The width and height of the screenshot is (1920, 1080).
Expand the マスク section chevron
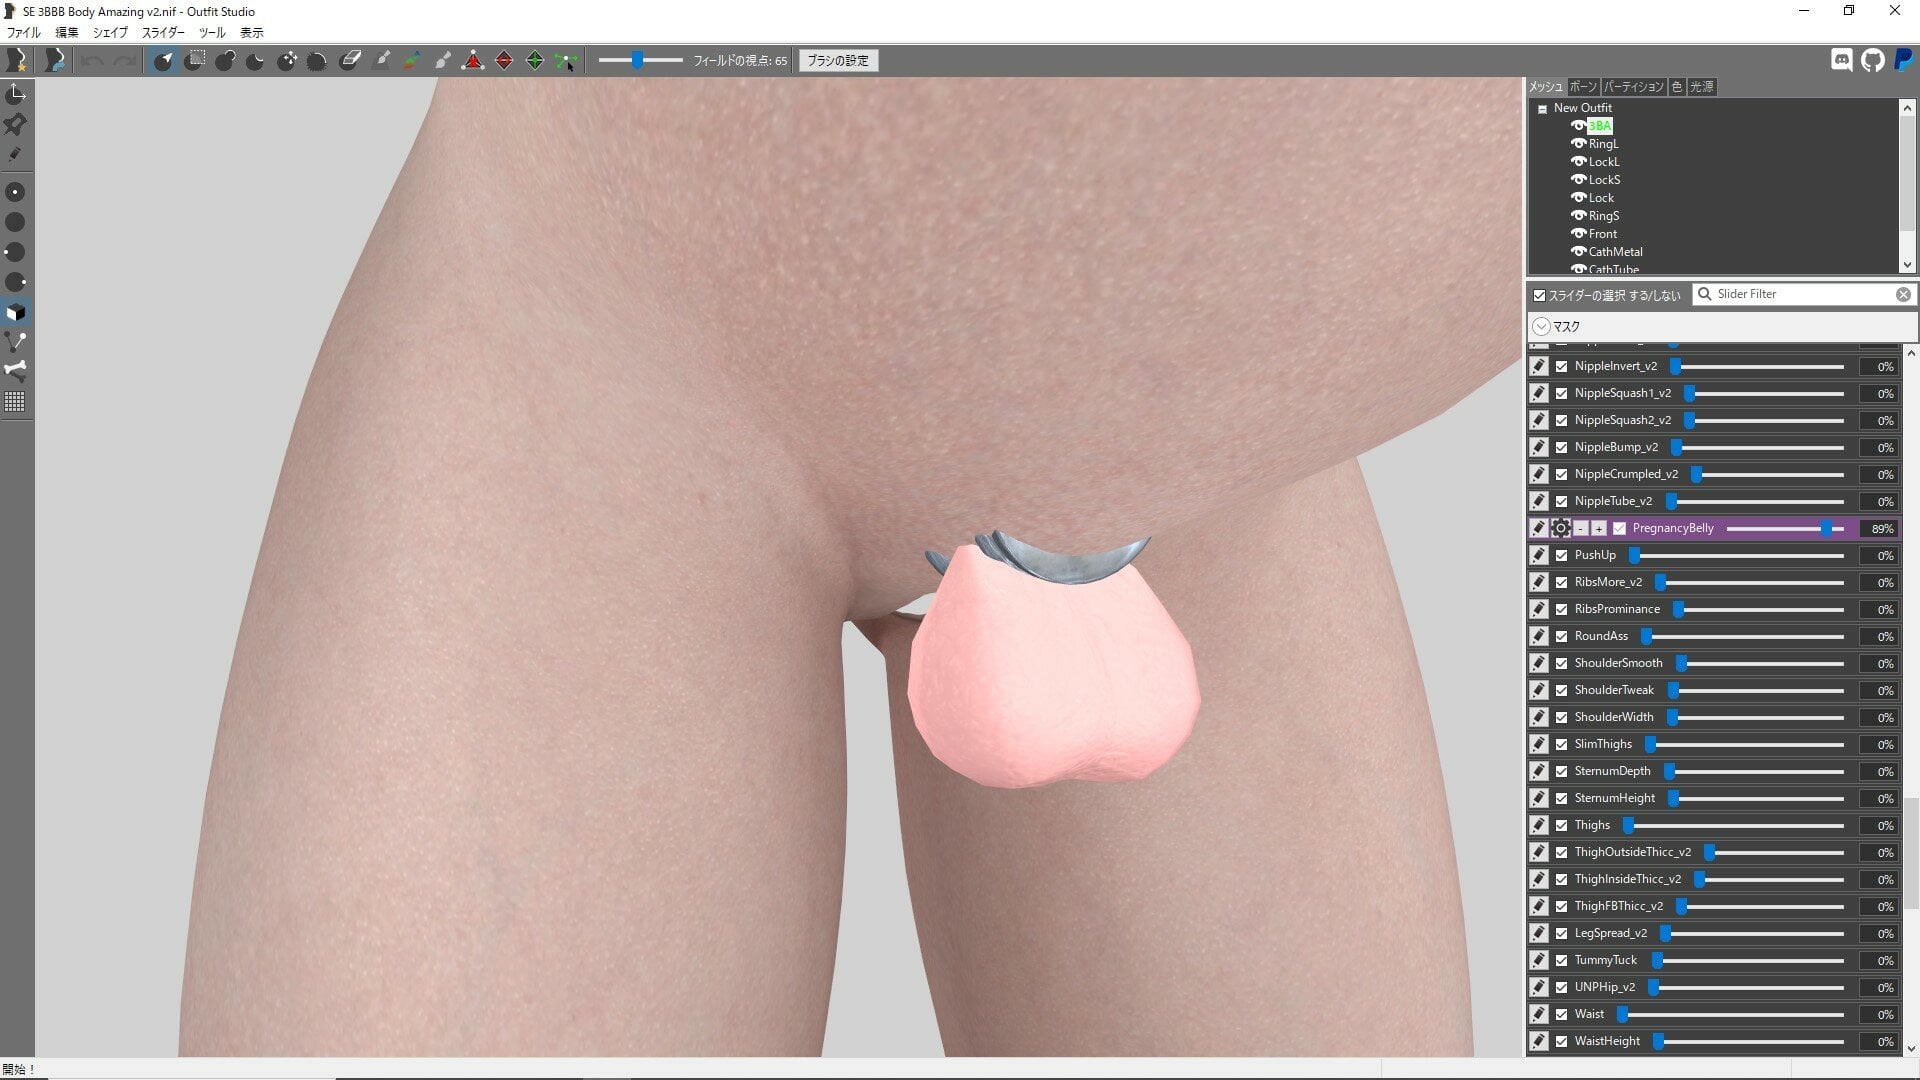pyautogui.click(x=1541, y=327)
